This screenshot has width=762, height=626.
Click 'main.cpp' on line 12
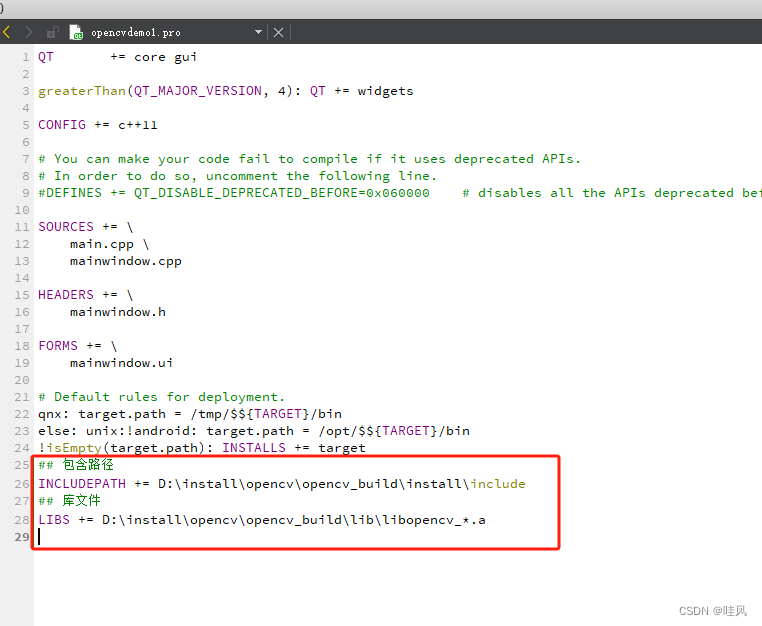[x=102, y=244]
